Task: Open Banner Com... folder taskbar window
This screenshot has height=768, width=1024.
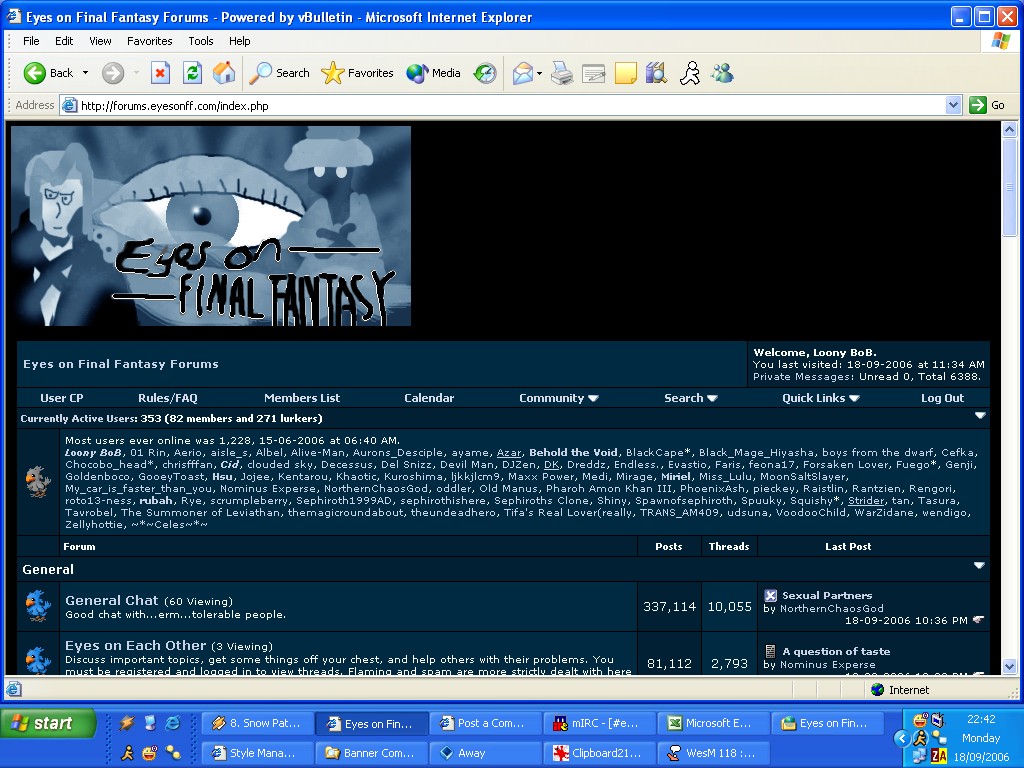Action: tap(372, 753)
